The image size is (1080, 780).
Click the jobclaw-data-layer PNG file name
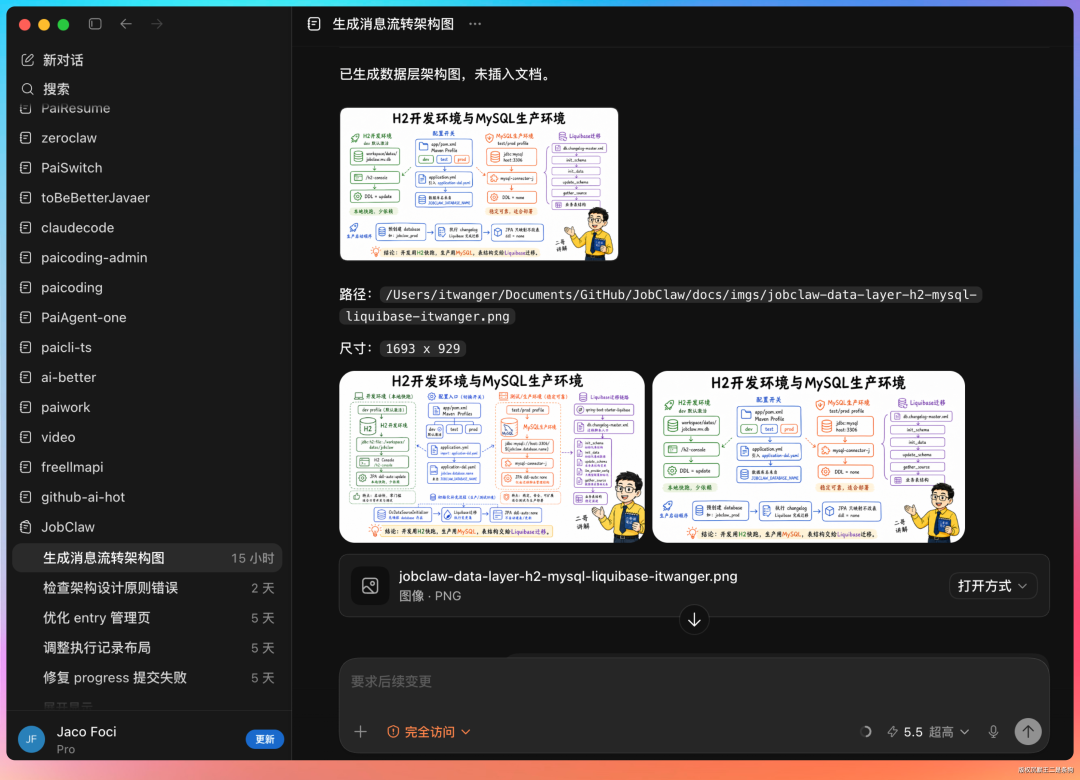[x=568, y=577]
